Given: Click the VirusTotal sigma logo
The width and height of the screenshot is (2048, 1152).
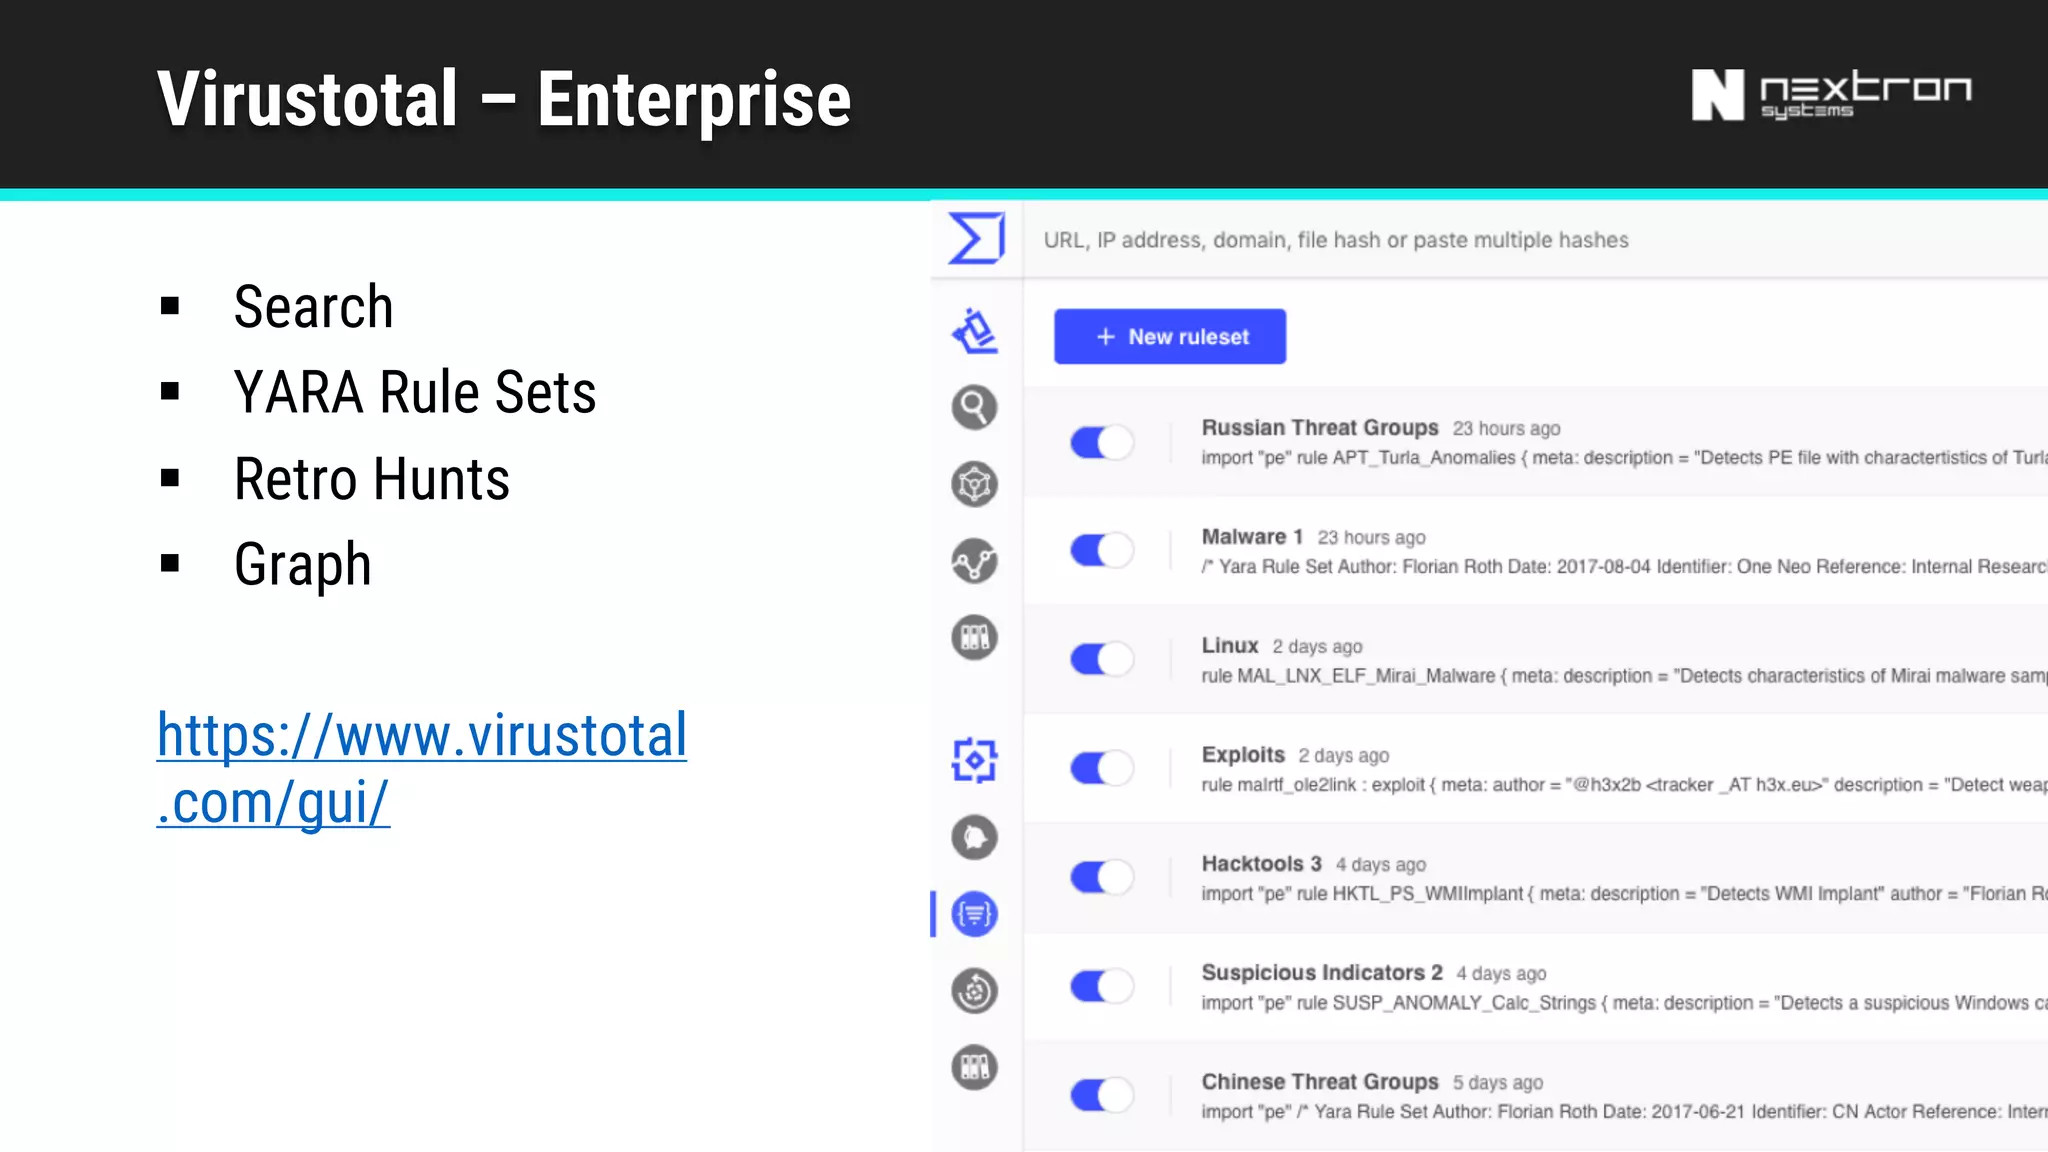Looking at the screenshot, I should pos(976,238).
